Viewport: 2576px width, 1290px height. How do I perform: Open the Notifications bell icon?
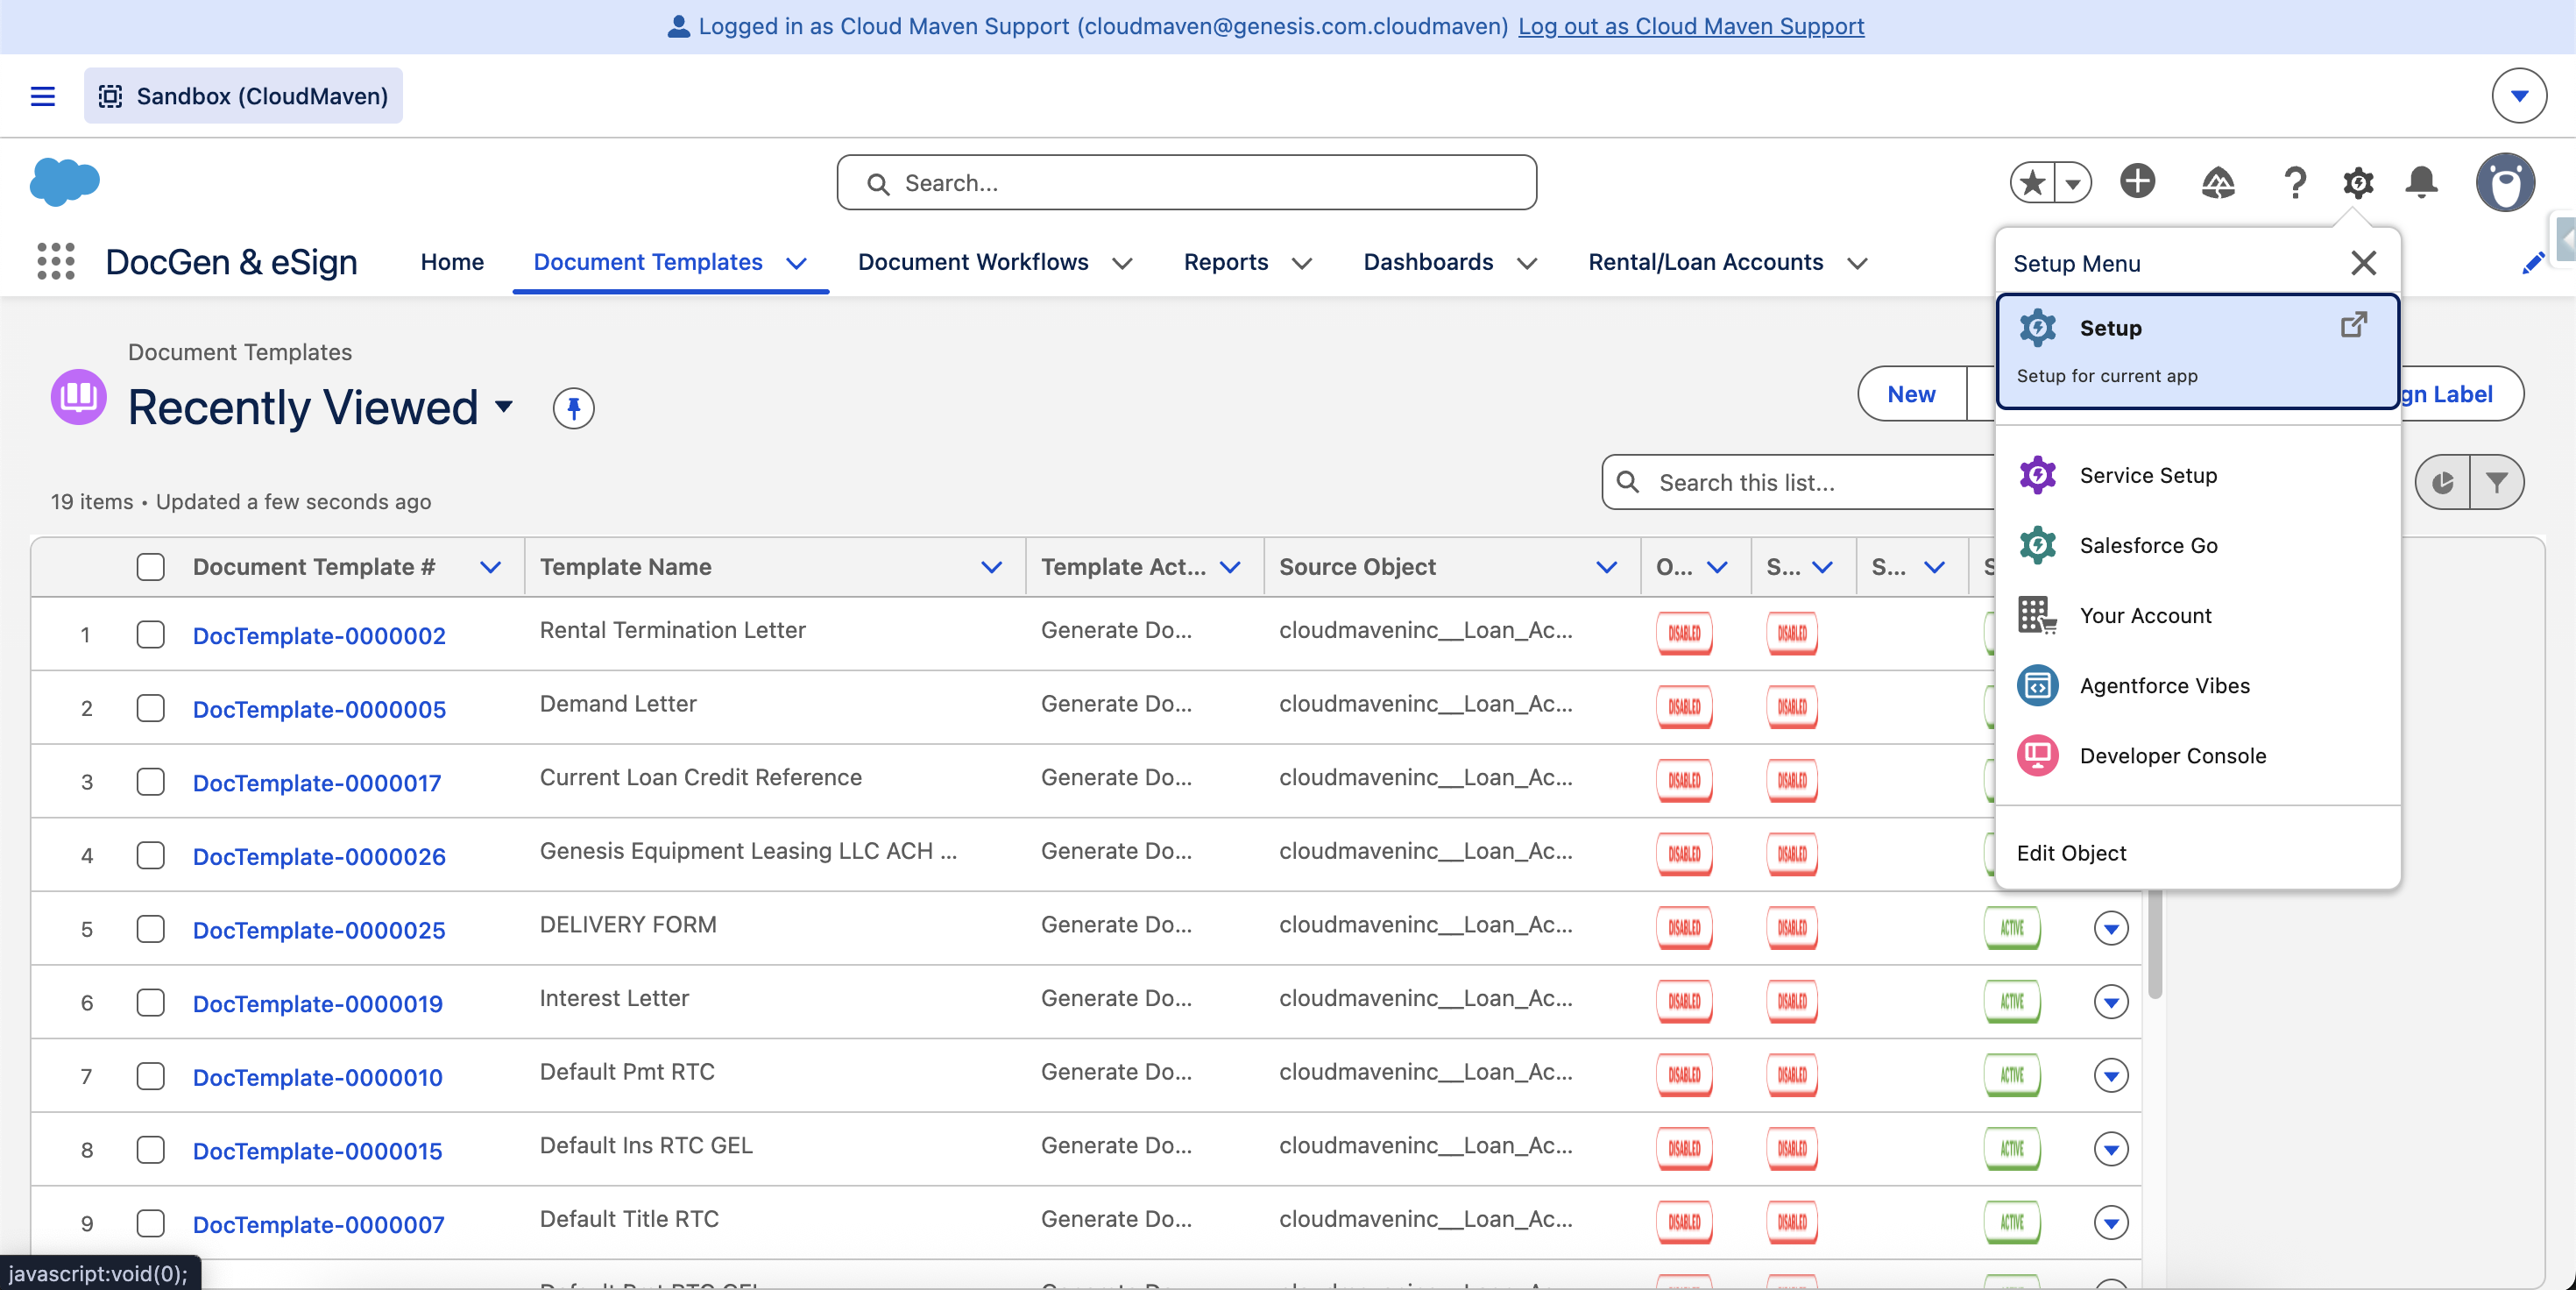pyautogui.click(x=2421, y=182)
